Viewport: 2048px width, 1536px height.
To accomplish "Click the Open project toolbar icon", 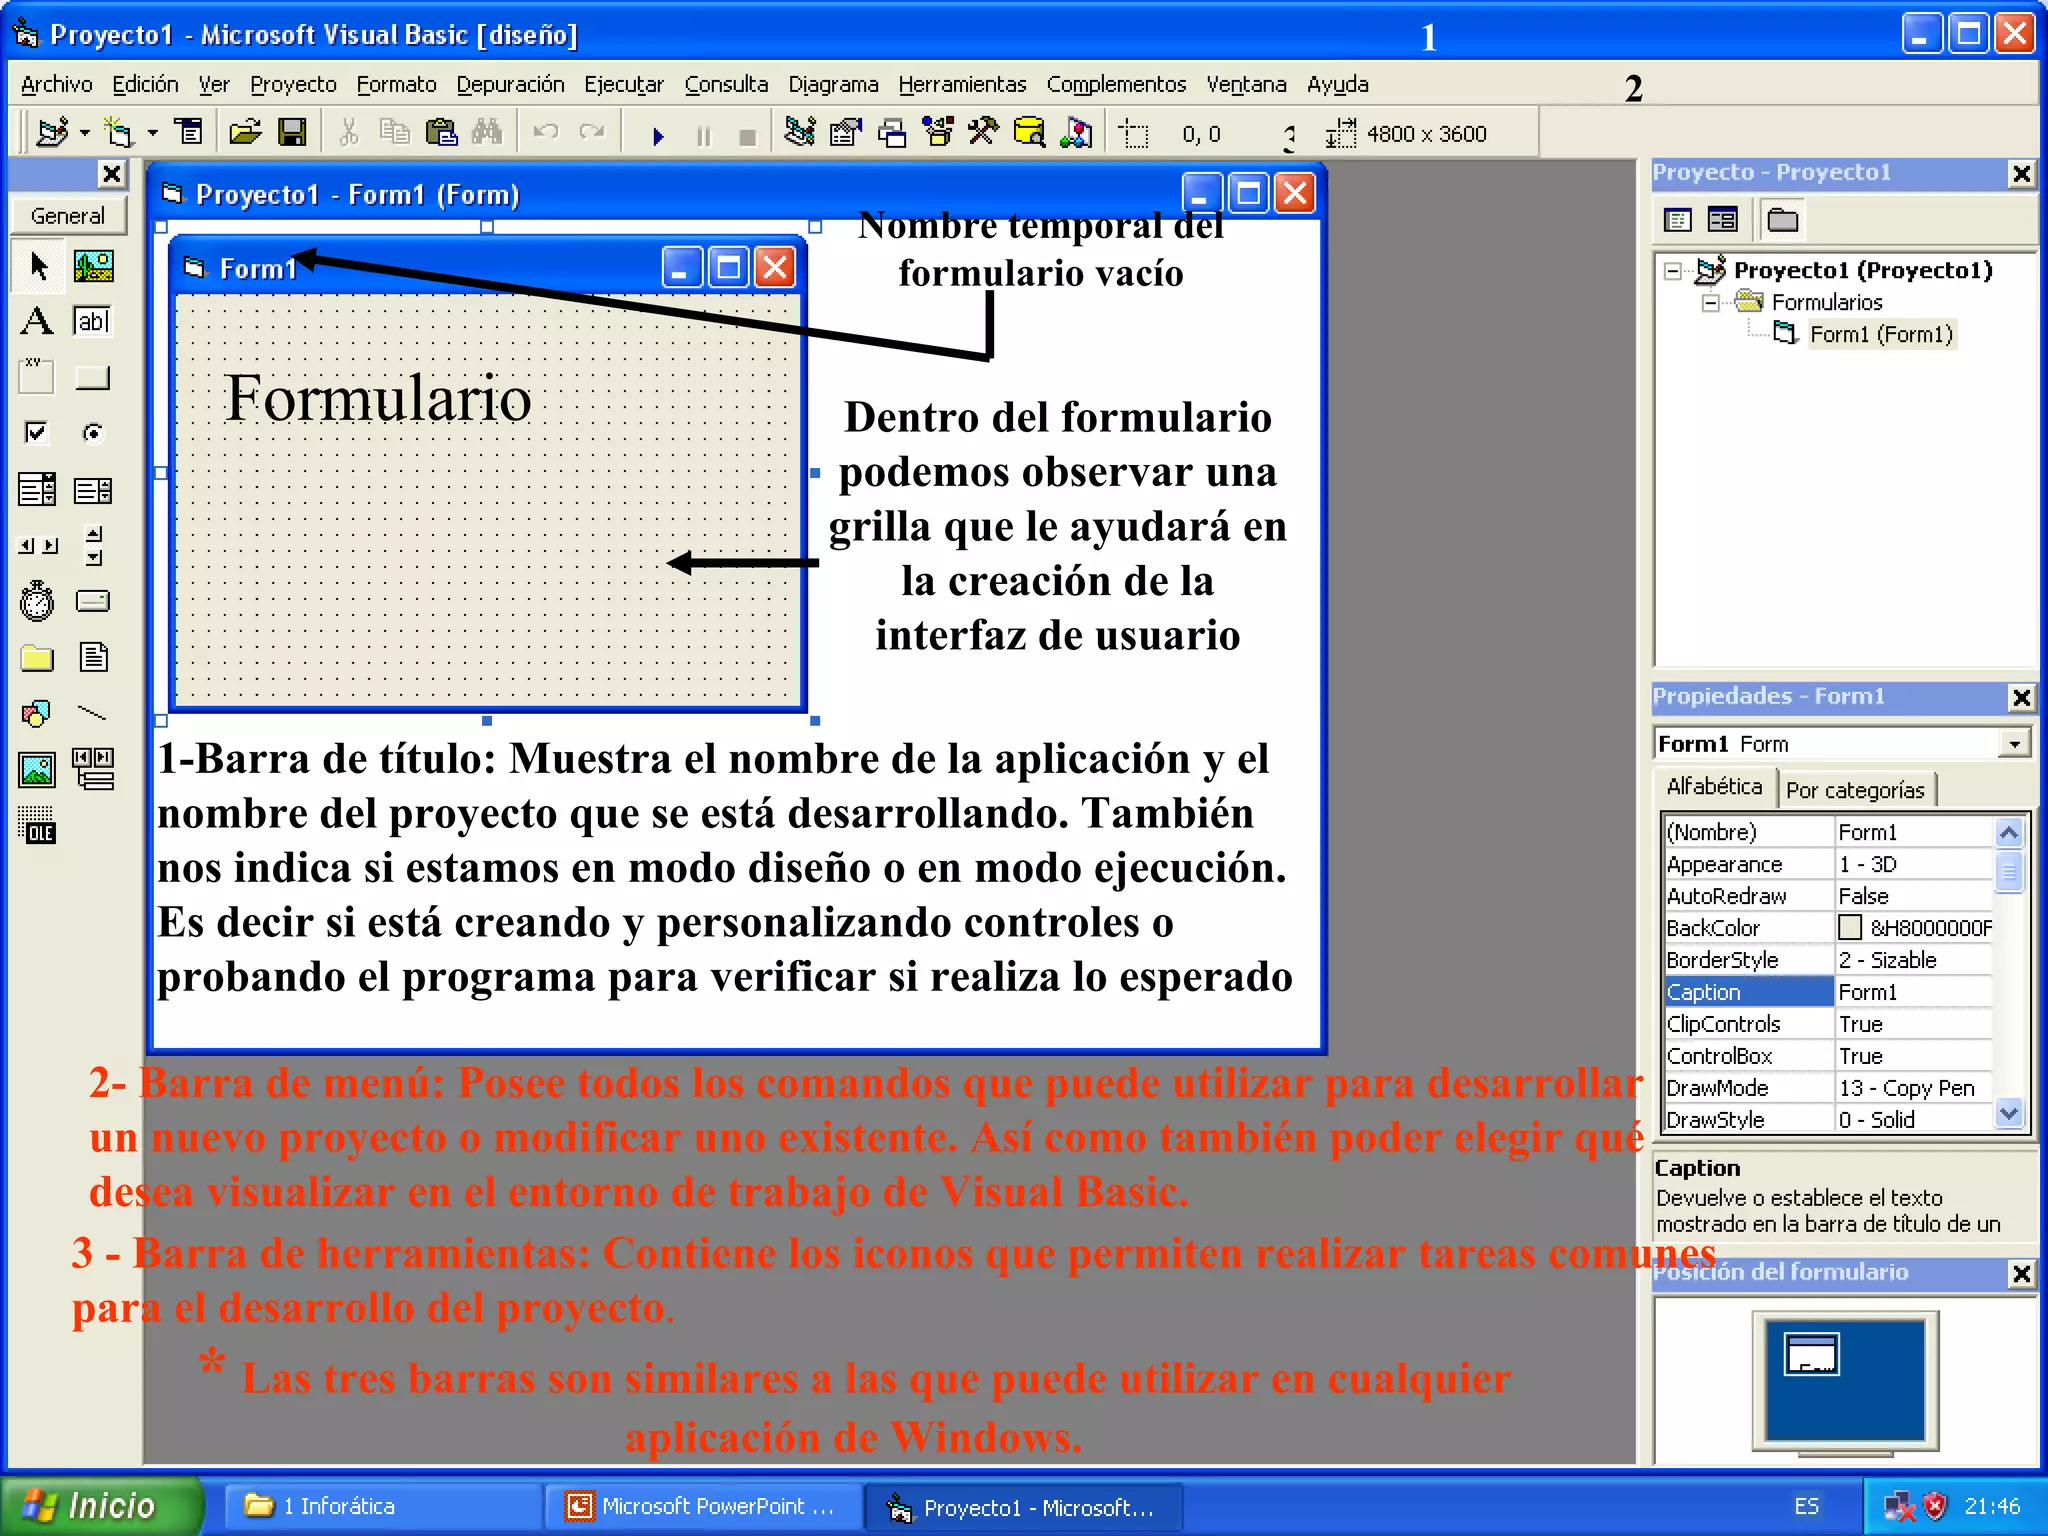I will coord(244,132).
